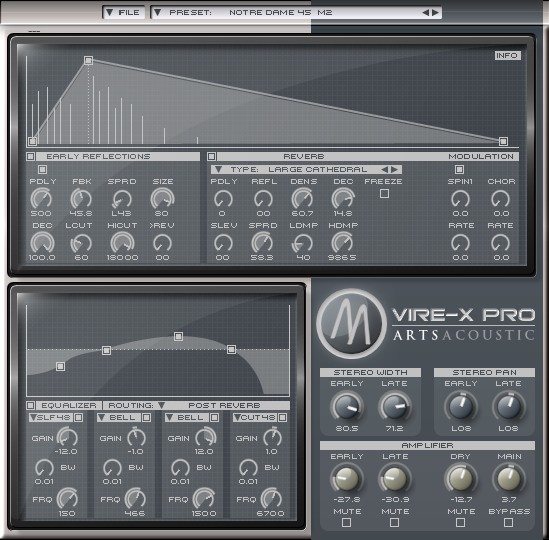Click the LCUT knob showing 60
The height and width of the screenshot is (540, 549).
(x=81, y=243)
